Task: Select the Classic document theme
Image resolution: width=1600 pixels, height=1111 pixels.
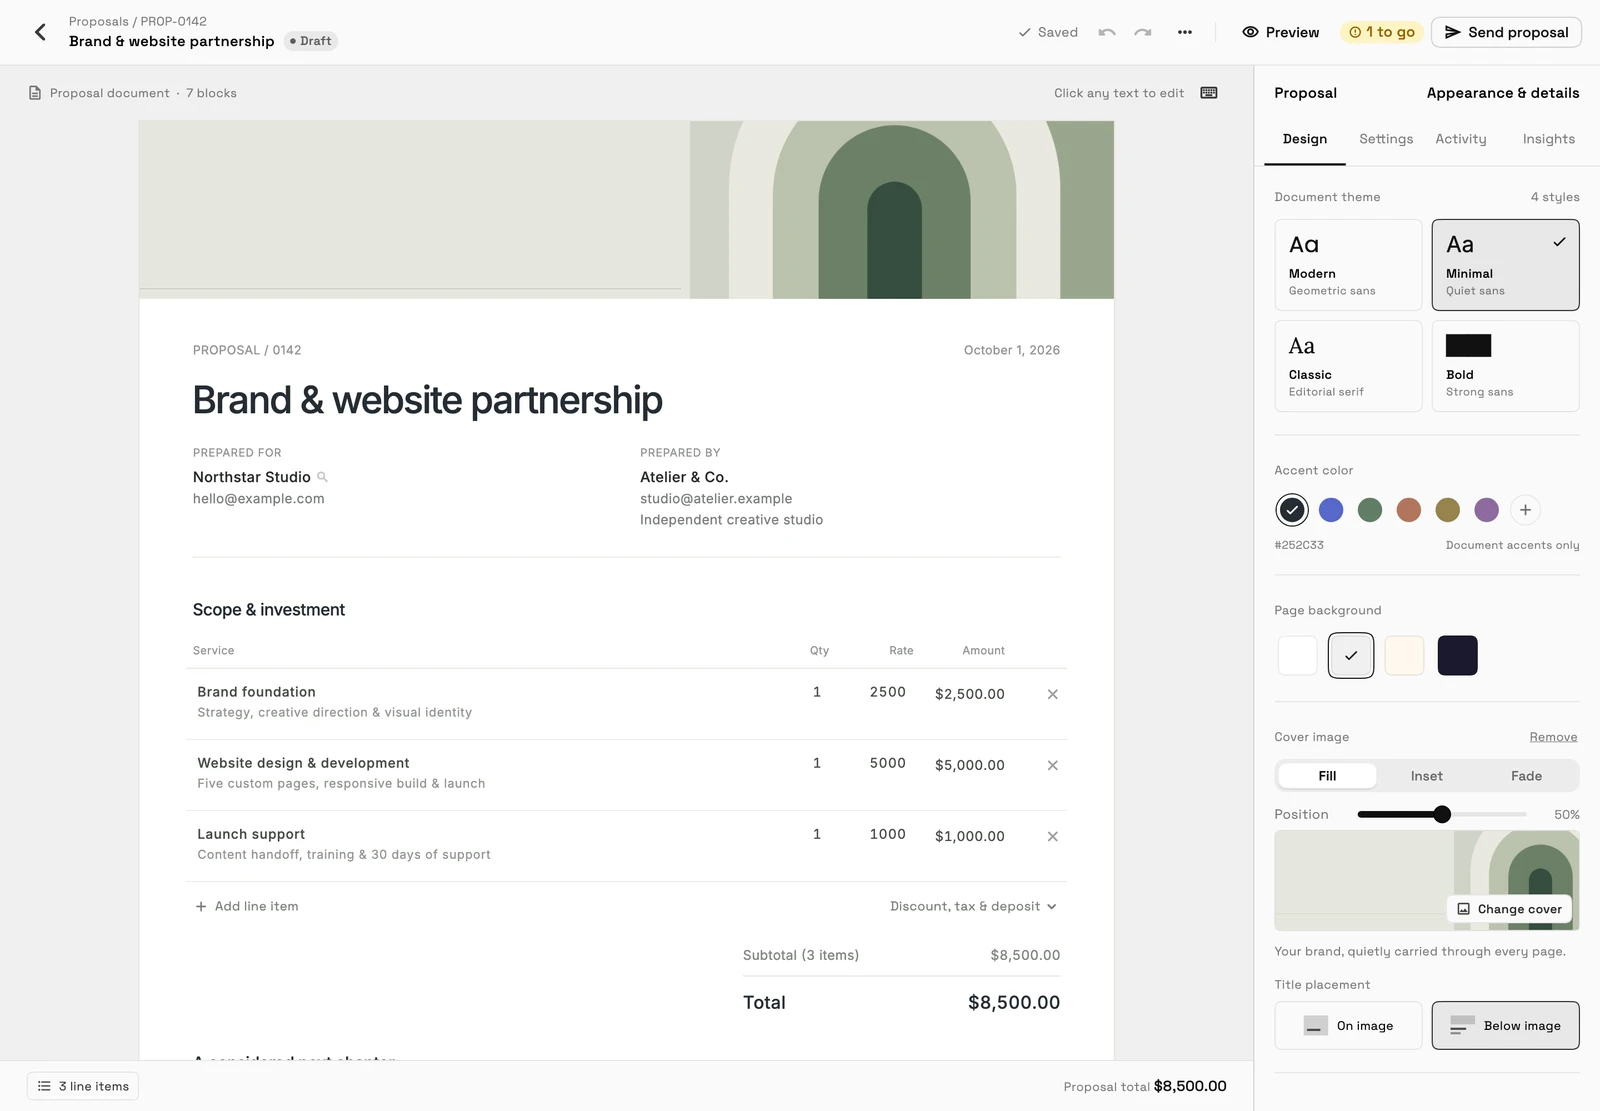Action: pos(1348,366)
